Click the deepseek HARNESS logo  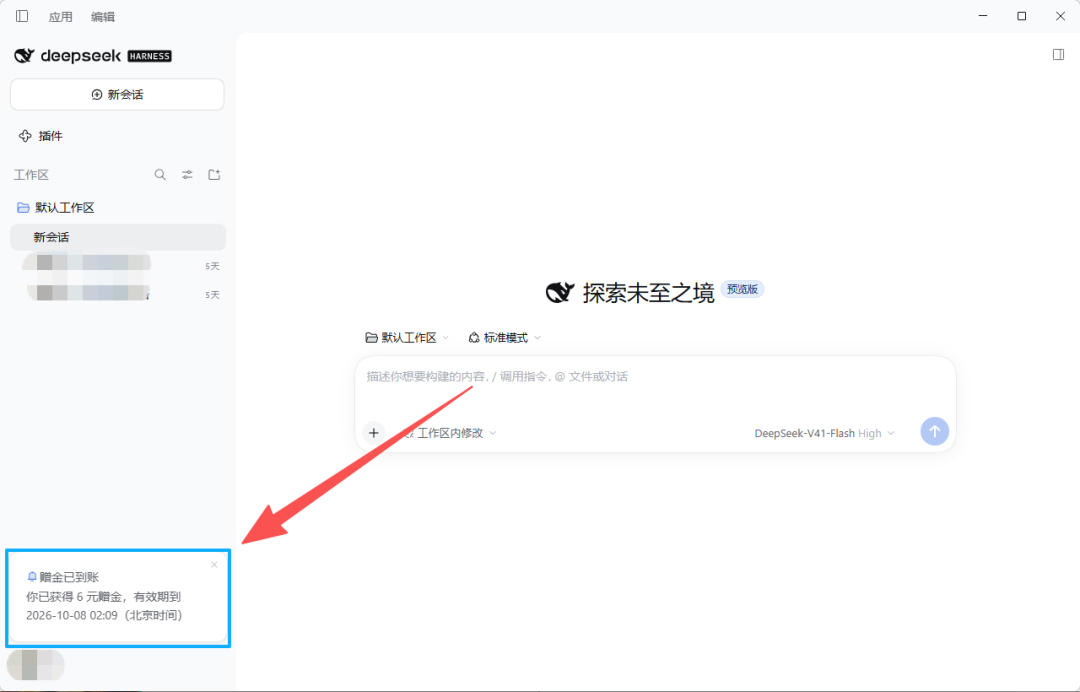click(93, 56)
